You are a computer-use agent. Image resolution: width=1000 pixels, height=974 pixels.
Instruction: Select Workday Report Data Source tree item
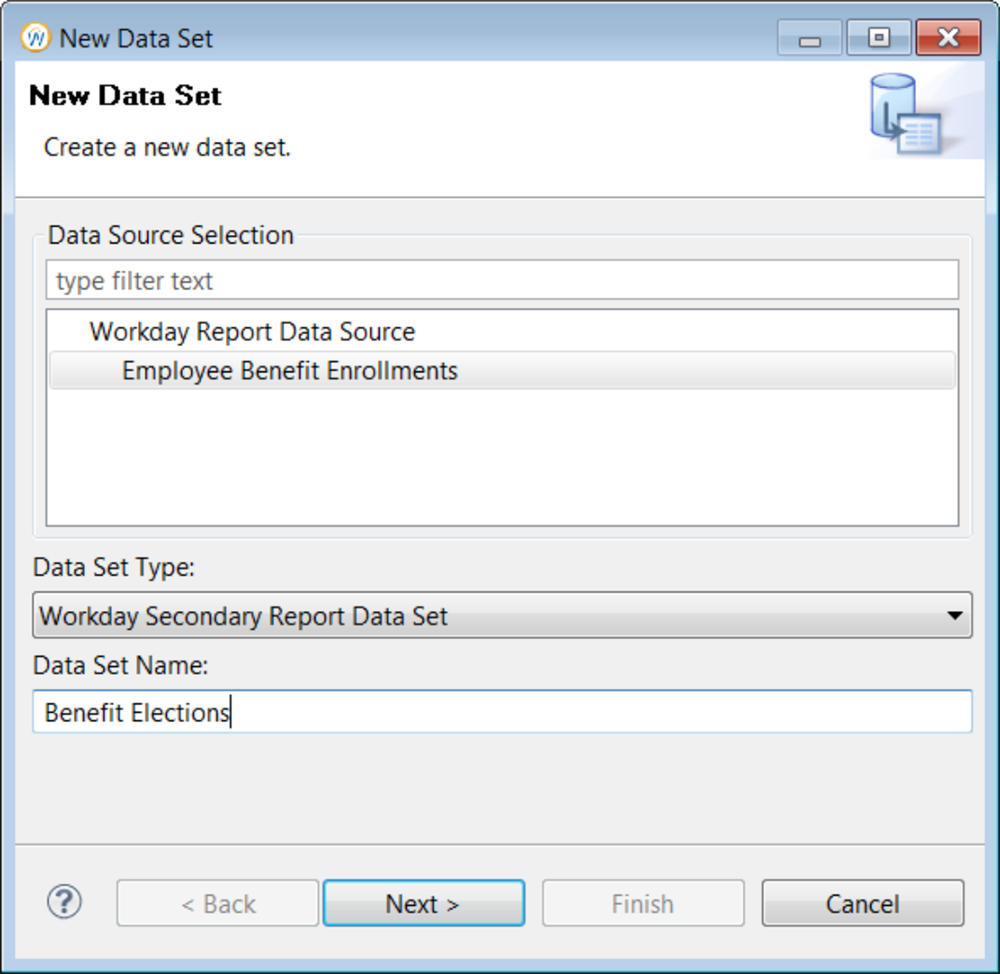click(x=252, y=332)
